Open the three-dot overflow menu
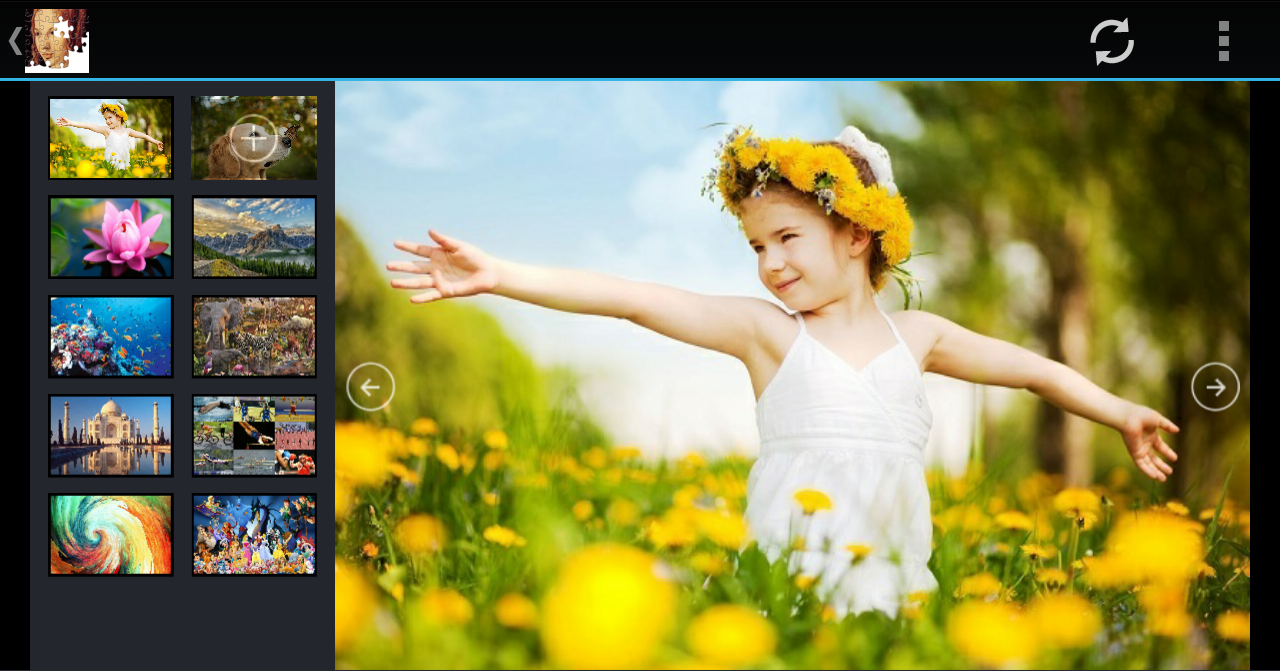Viewport: 1280px width, 671px height. 1223,41
